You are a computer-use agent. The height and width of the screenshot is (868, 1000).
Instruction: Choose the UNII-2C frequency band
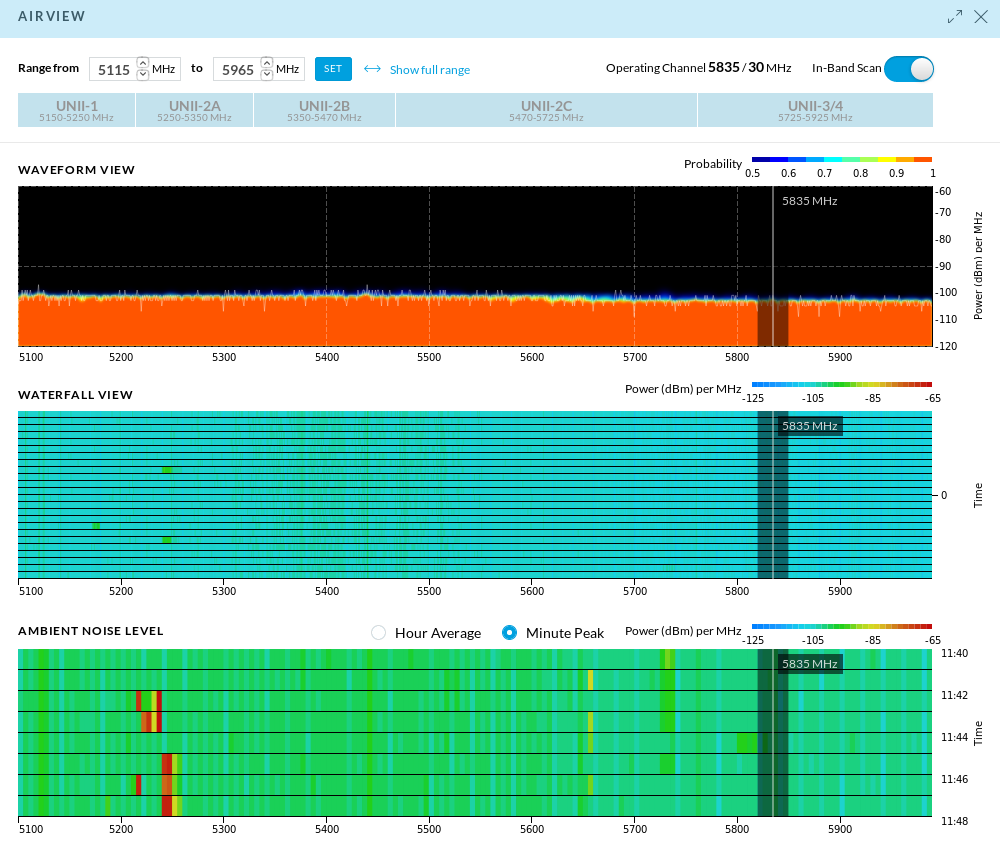pos(546,110)
